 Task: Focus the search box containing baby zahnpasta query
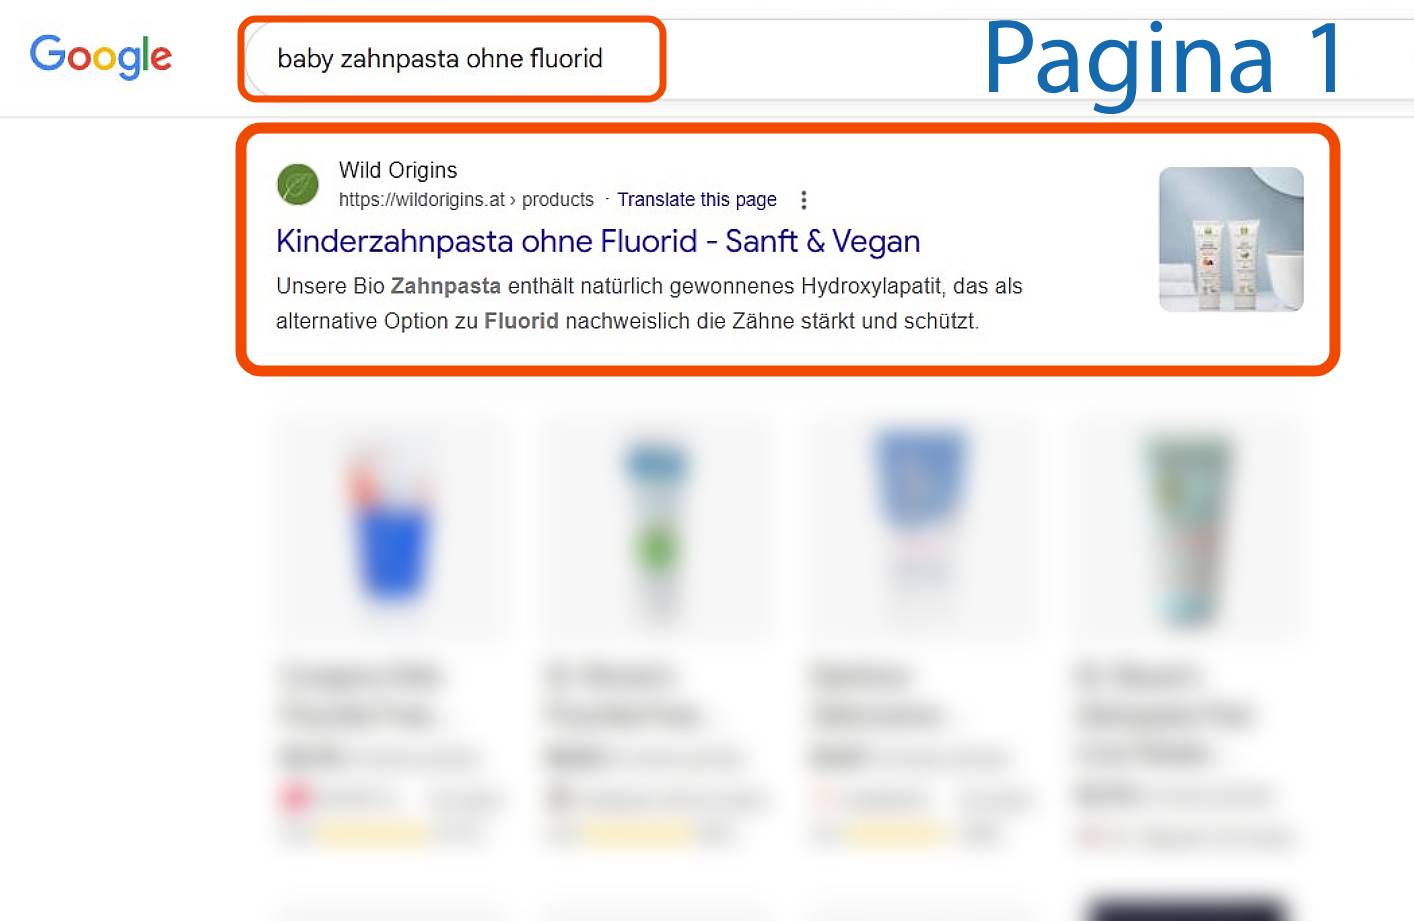click(451, 59)
